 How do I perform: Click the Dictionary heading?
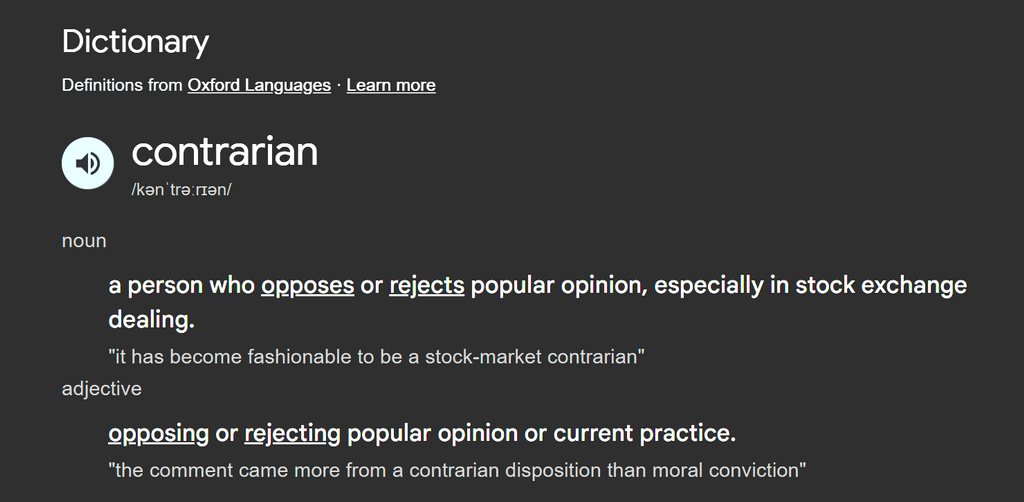click(135, 42)
